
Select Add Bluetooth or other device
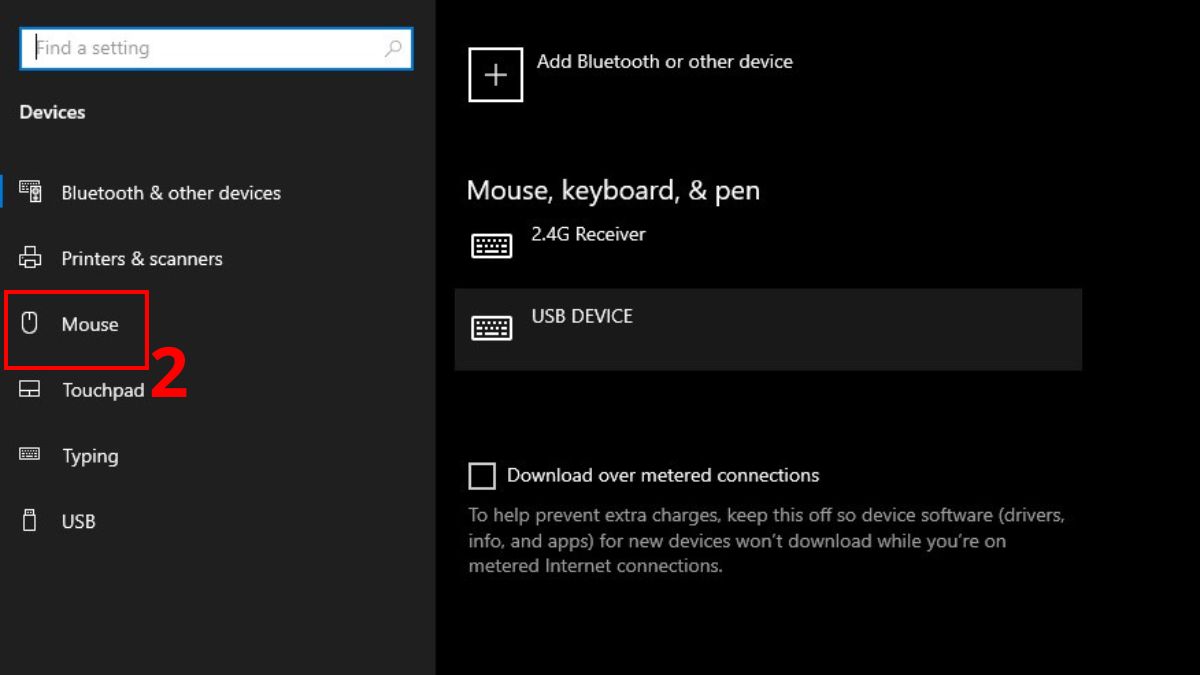[x=664, y=62]
